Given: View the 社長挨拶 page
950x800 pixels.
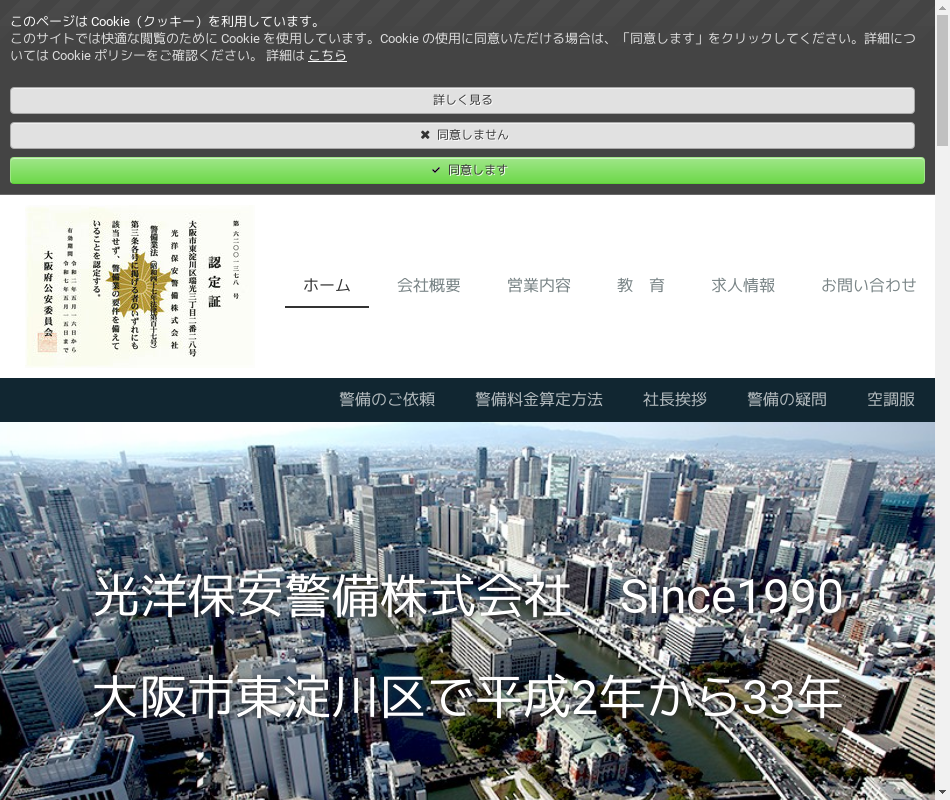Looking at the screenshot, I should 674,399.
